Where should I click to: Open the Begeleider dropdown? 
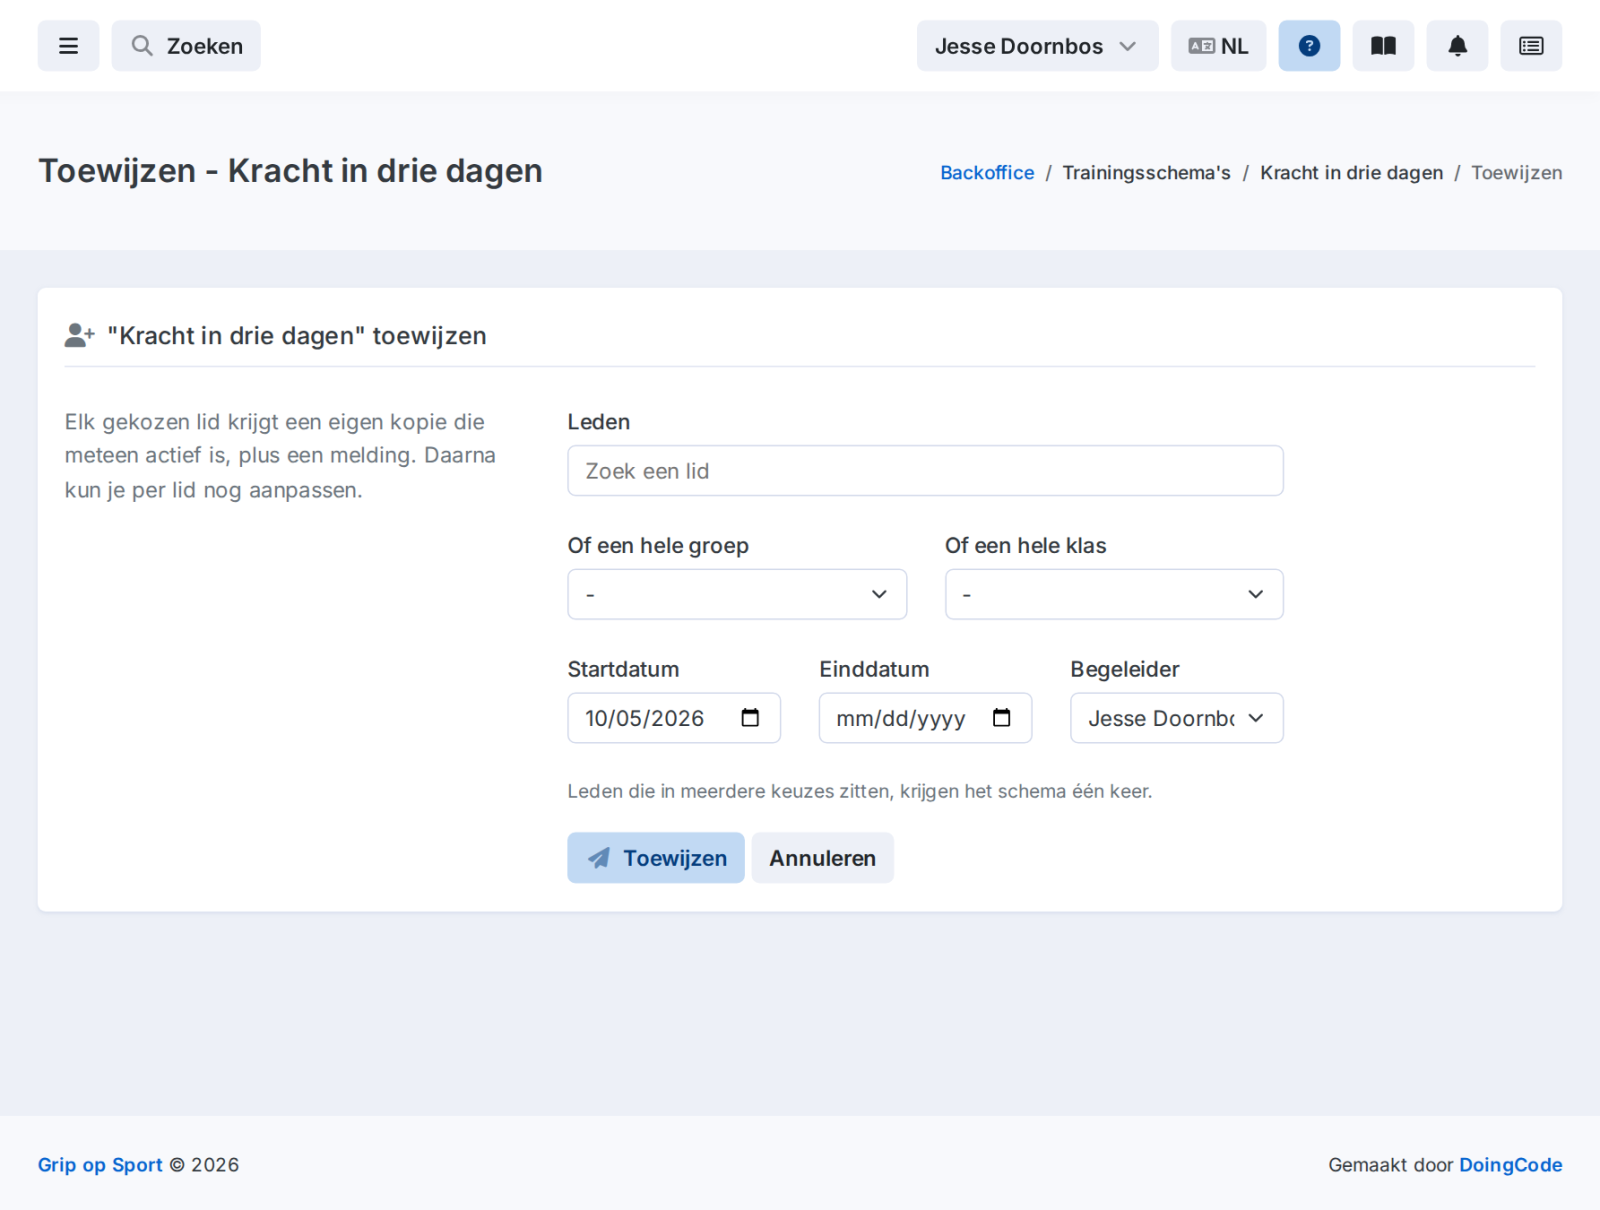(1176, 718)
